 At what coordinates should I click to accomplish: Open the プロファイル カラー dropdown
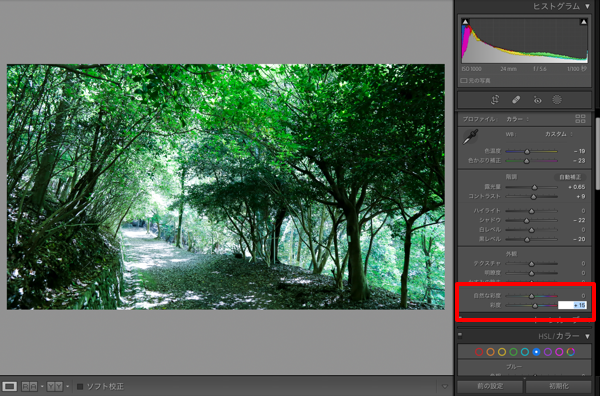(517, 119)
